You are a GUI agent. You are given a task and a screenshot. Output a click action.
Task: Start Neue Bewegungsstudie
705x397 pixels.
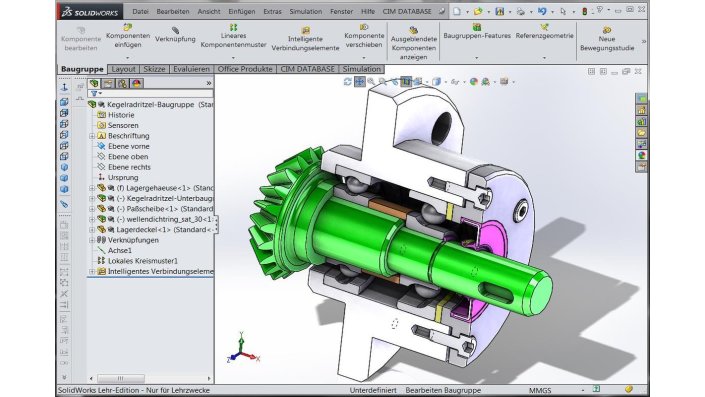click(x=607, y=39)
